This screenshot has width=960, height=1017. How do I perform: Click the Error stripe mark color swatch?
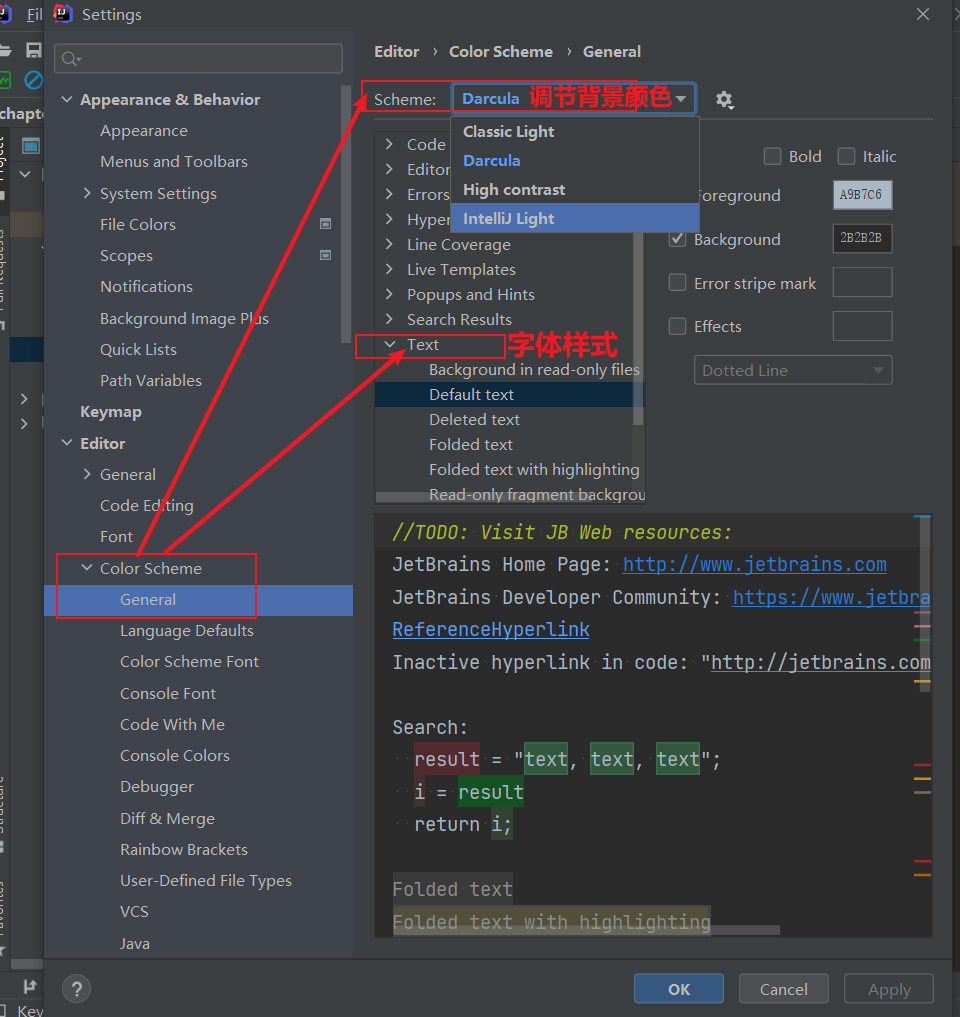tap(862, 282)
